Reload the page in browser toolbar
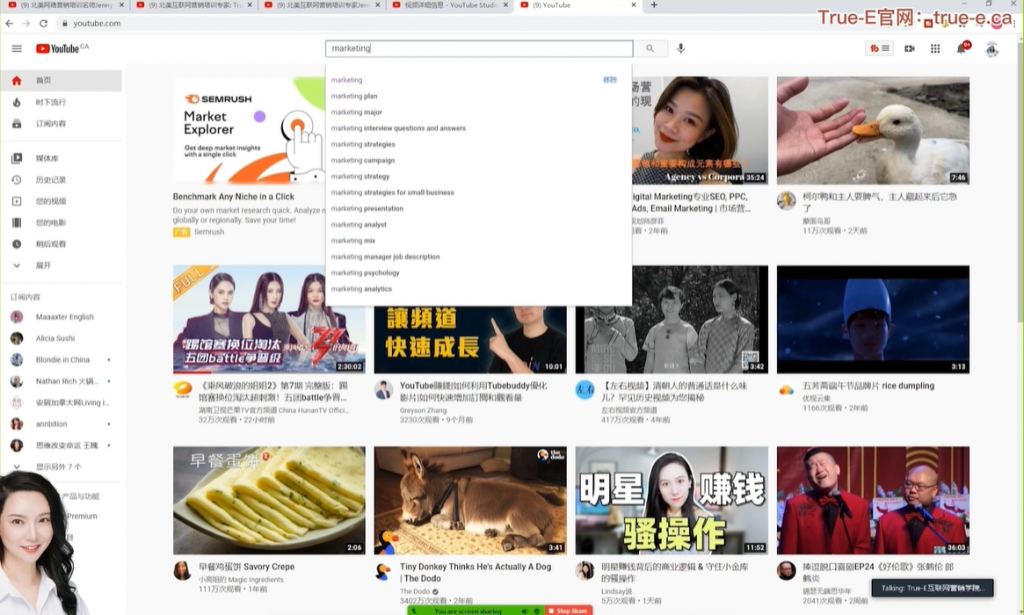Screen dimensions: 1024x615 (x=41, y=23)
